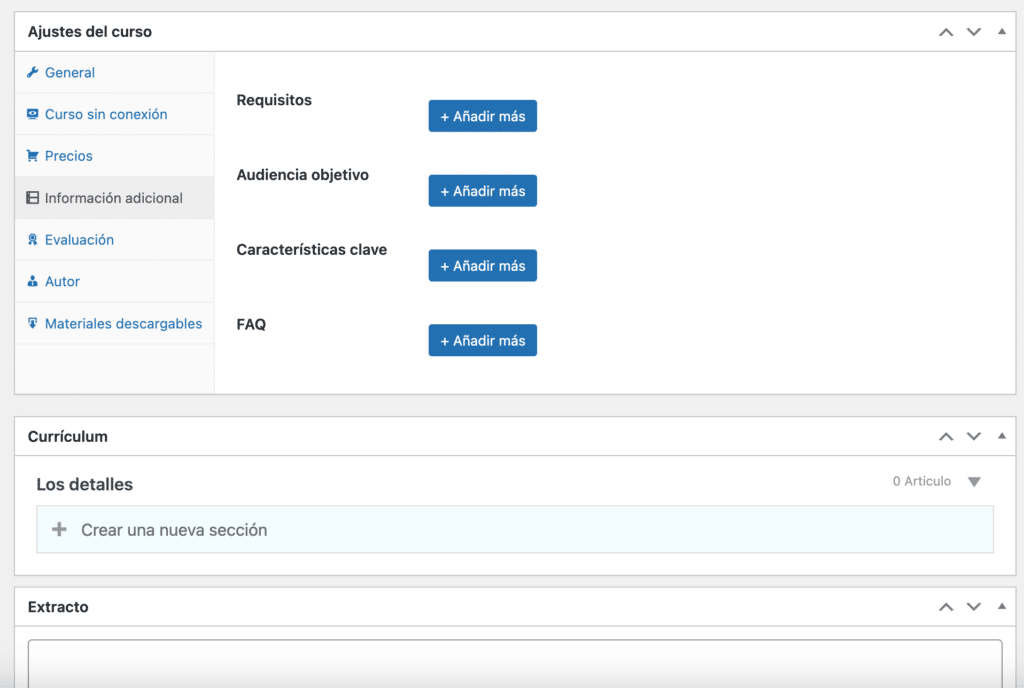This screenshot has width=1024, height=688.
Task: Click Añadir más for Características clave
Action: click(482, 265)
